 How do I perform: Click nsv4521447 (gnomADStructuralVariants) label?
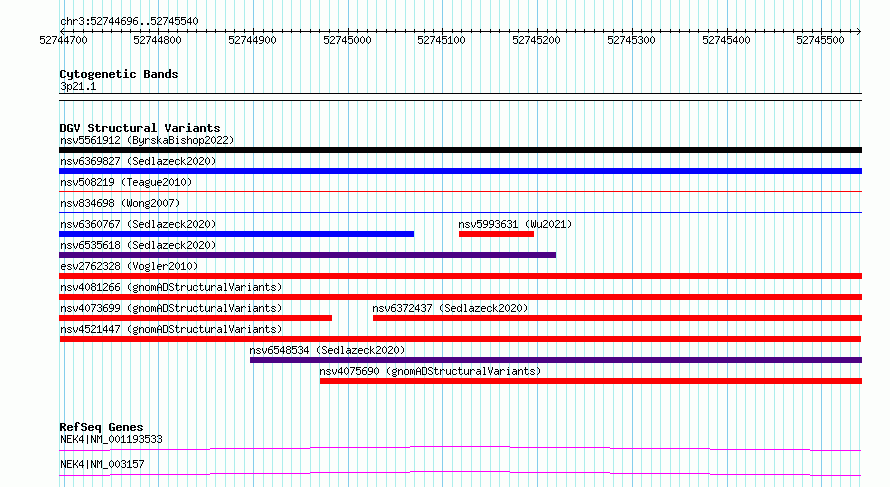click(x=171, y=329)
